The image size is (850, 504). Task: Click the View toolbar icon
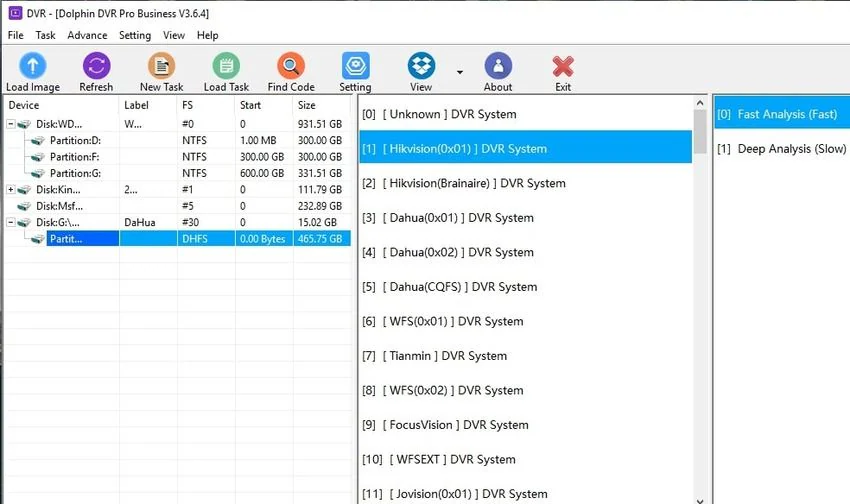coord(421,66)
